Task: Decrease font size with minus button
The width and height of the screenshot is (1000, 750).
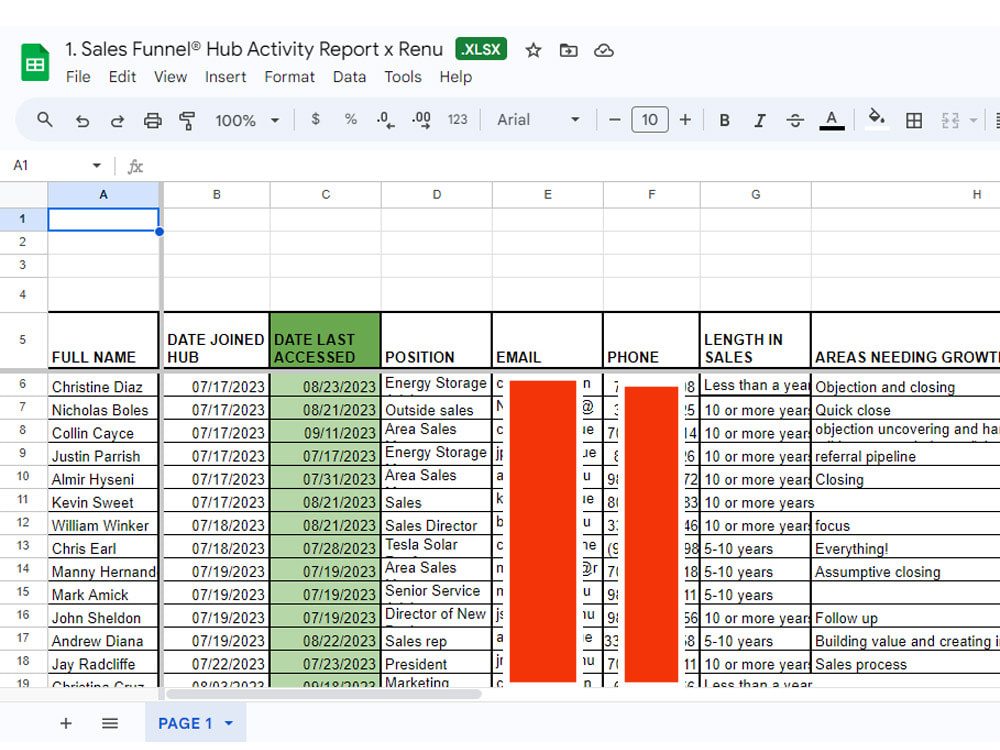Action: coord(614,119)
